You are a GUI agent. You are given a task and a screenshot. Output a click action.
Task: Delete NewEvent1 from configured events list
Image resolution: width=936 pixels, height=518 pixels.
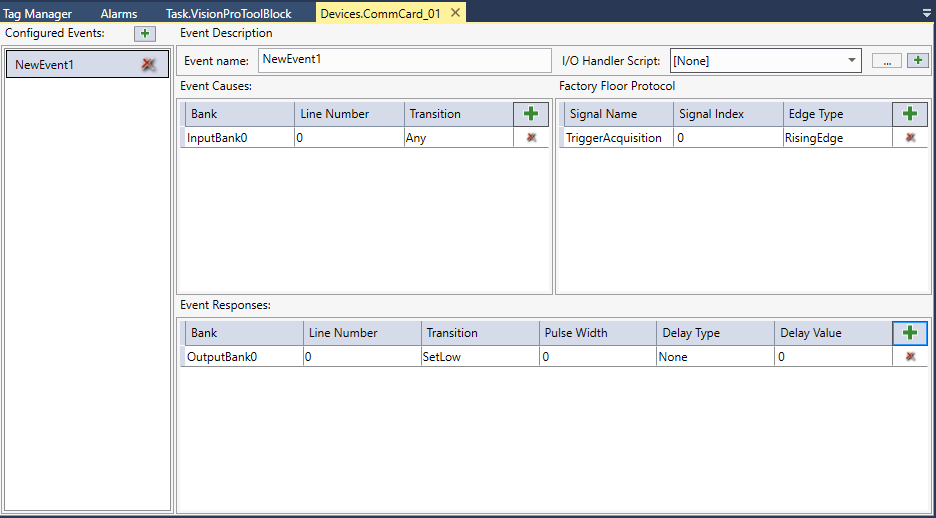click(148, 65)
